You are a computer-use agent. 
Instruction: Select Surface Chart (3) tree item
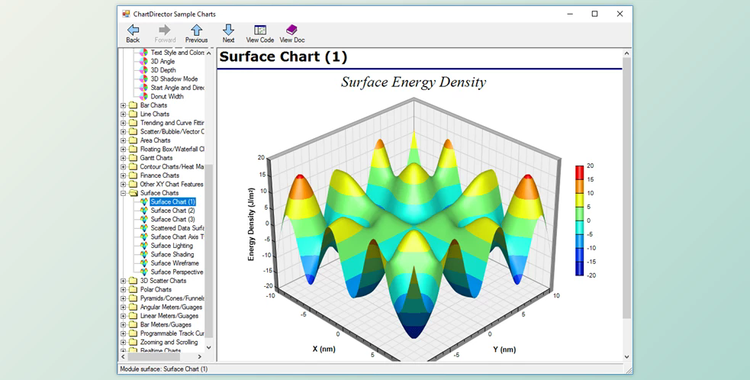173,219
